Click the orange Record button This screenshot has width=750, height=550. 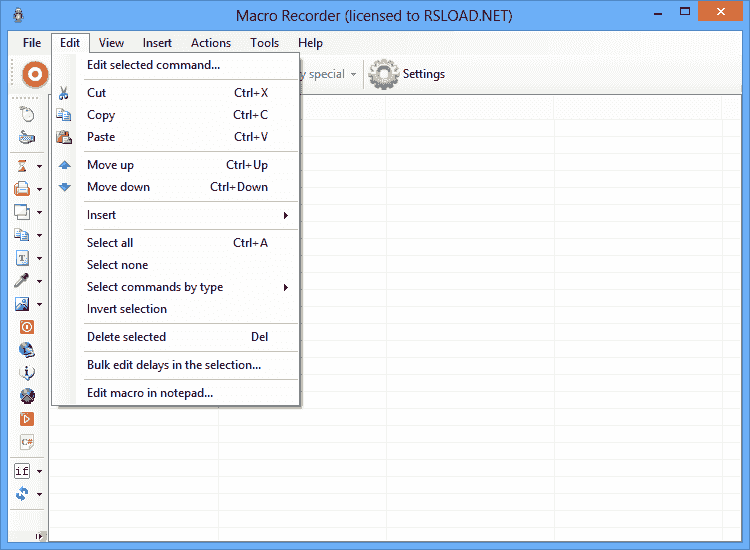coord(35,75)
